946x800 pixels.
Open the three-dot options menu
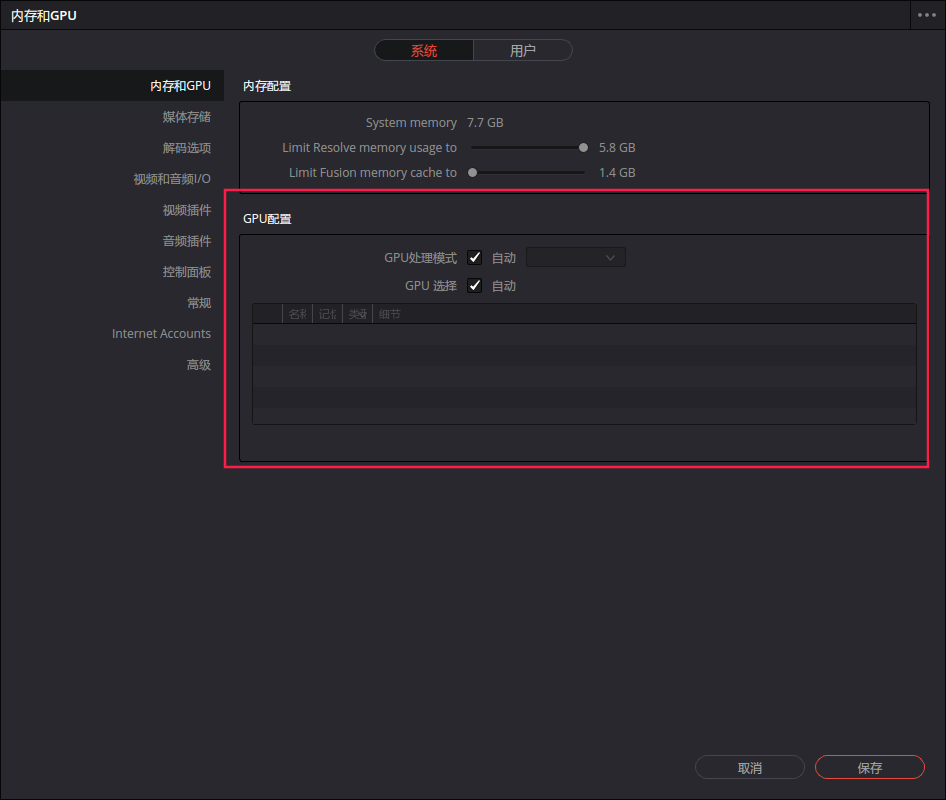[x=928, y=16]
